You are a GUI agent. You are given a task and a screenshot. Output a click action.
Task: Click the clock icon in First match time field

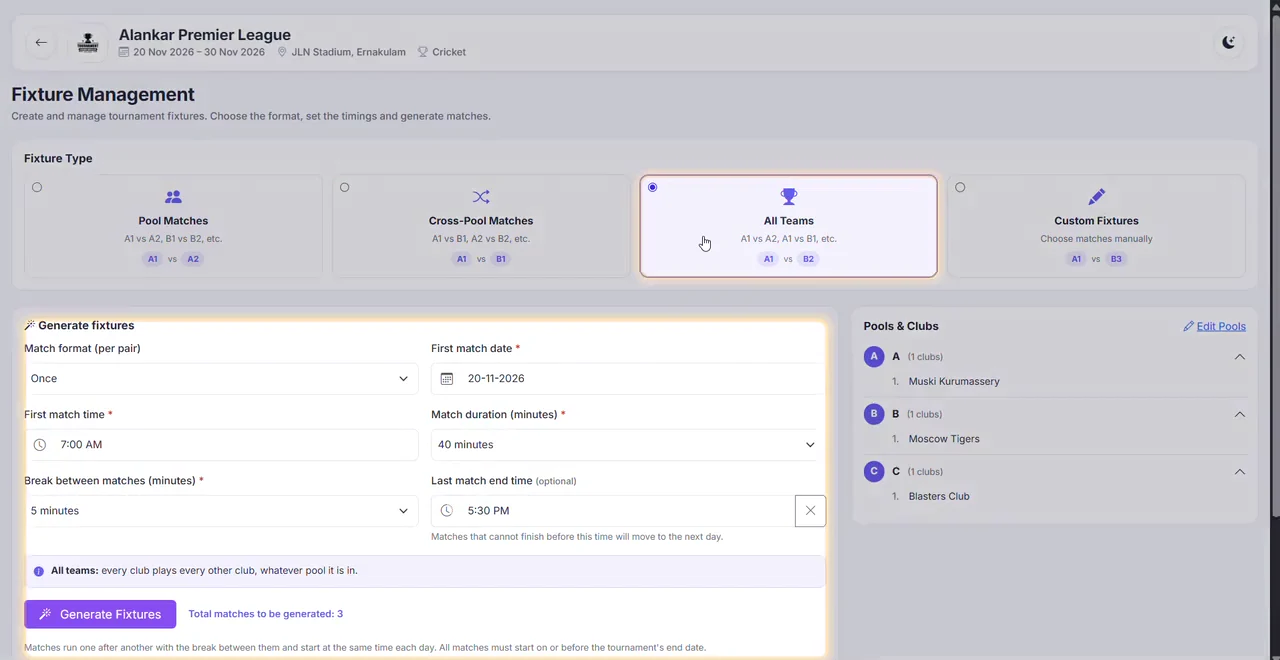(x=40, y=444)
